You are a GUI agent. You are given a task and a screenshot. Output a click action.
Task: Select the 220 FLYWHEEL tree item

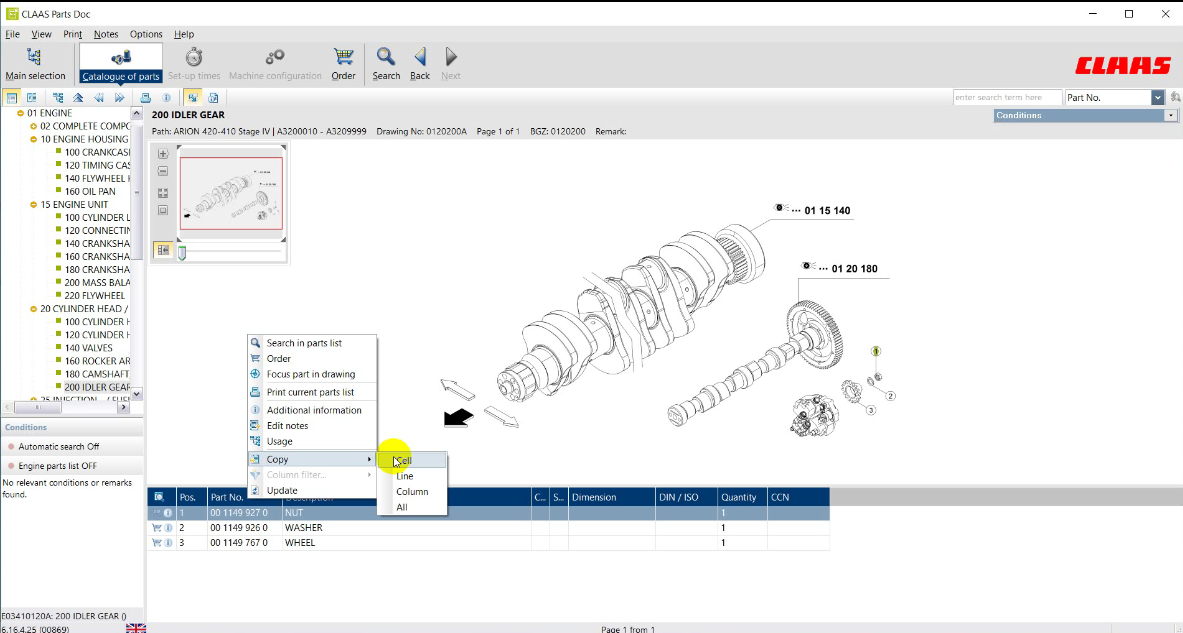[x=94, y=296]
